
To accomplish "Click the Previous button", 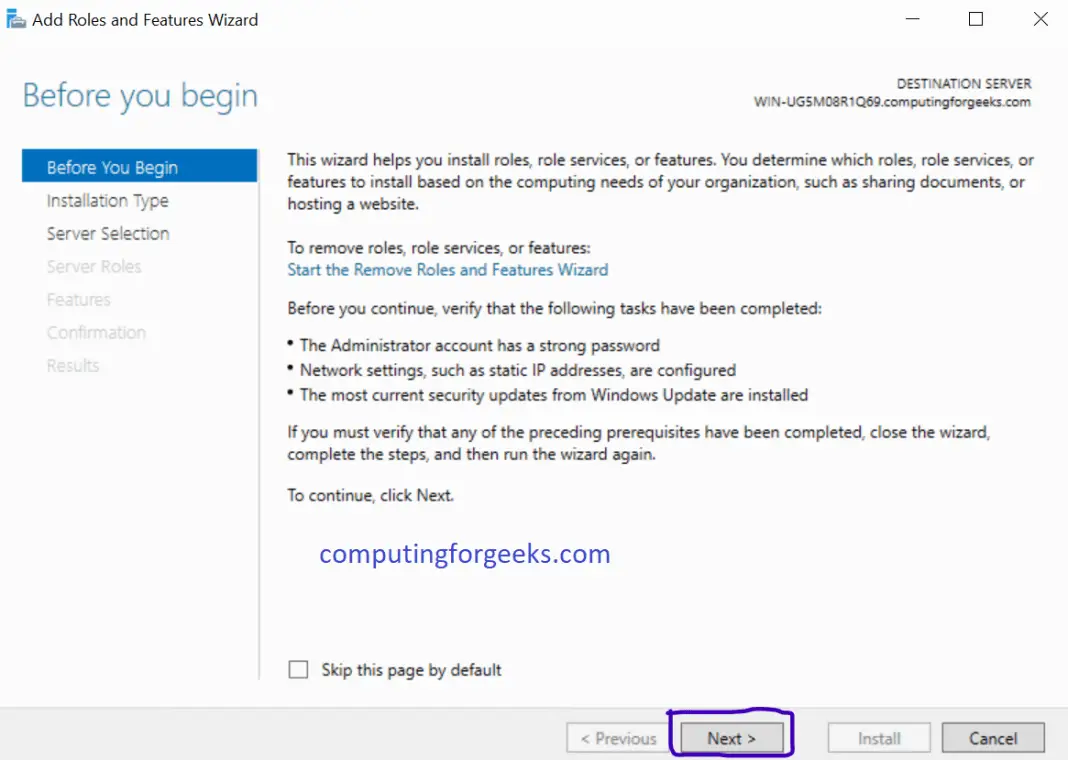I will point(618,737).
